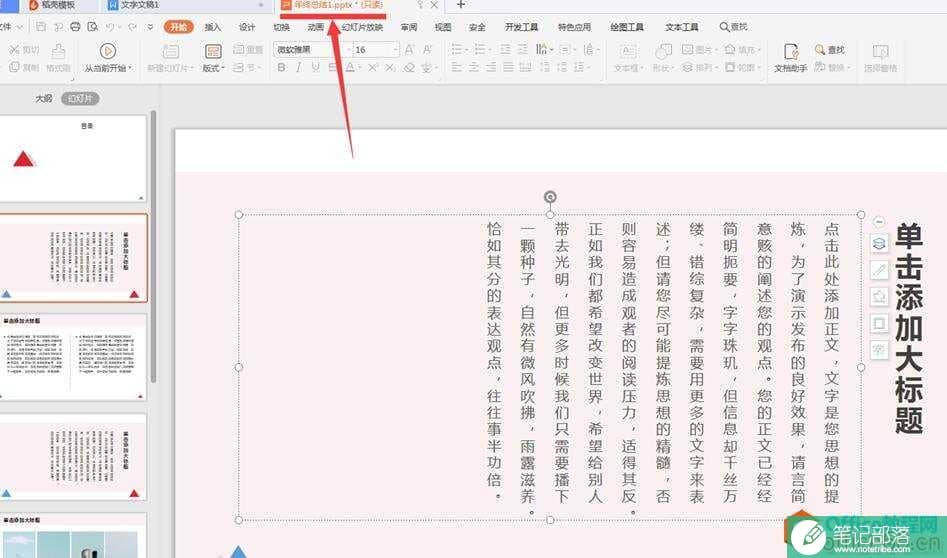Decrease font size with the smaller A icon
947x558 pixels.
427,50
